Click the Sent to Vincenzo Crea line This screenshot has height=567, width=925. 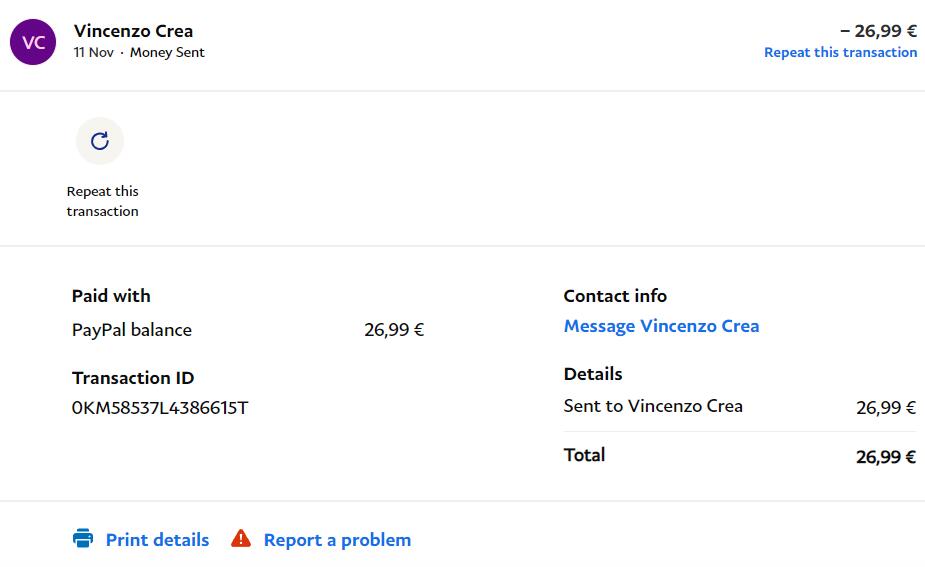tap(653, 406)
